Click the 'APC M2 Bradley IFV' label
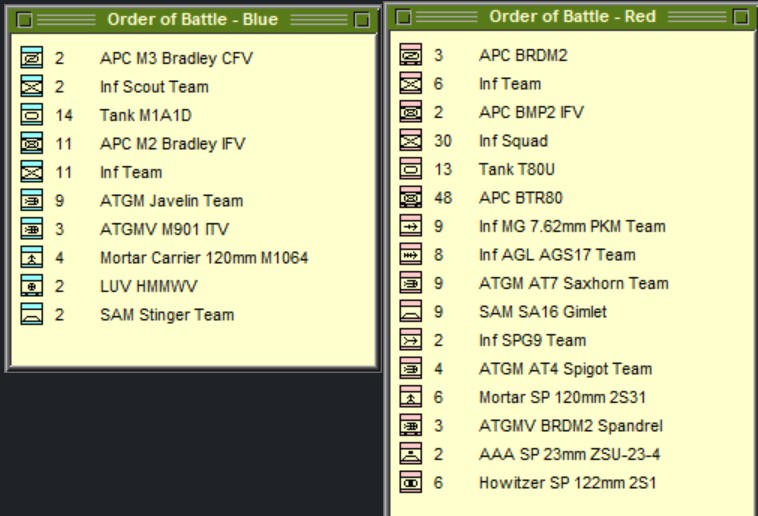This screenshot has height=516, width=758. coord(173,144)
